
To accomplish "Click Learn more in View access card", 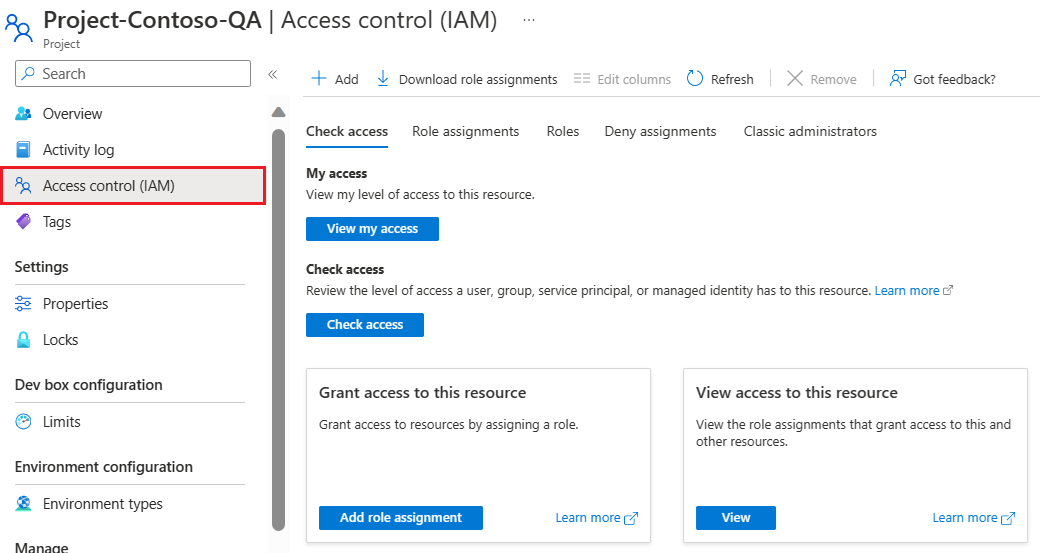I will coord(964,518).
